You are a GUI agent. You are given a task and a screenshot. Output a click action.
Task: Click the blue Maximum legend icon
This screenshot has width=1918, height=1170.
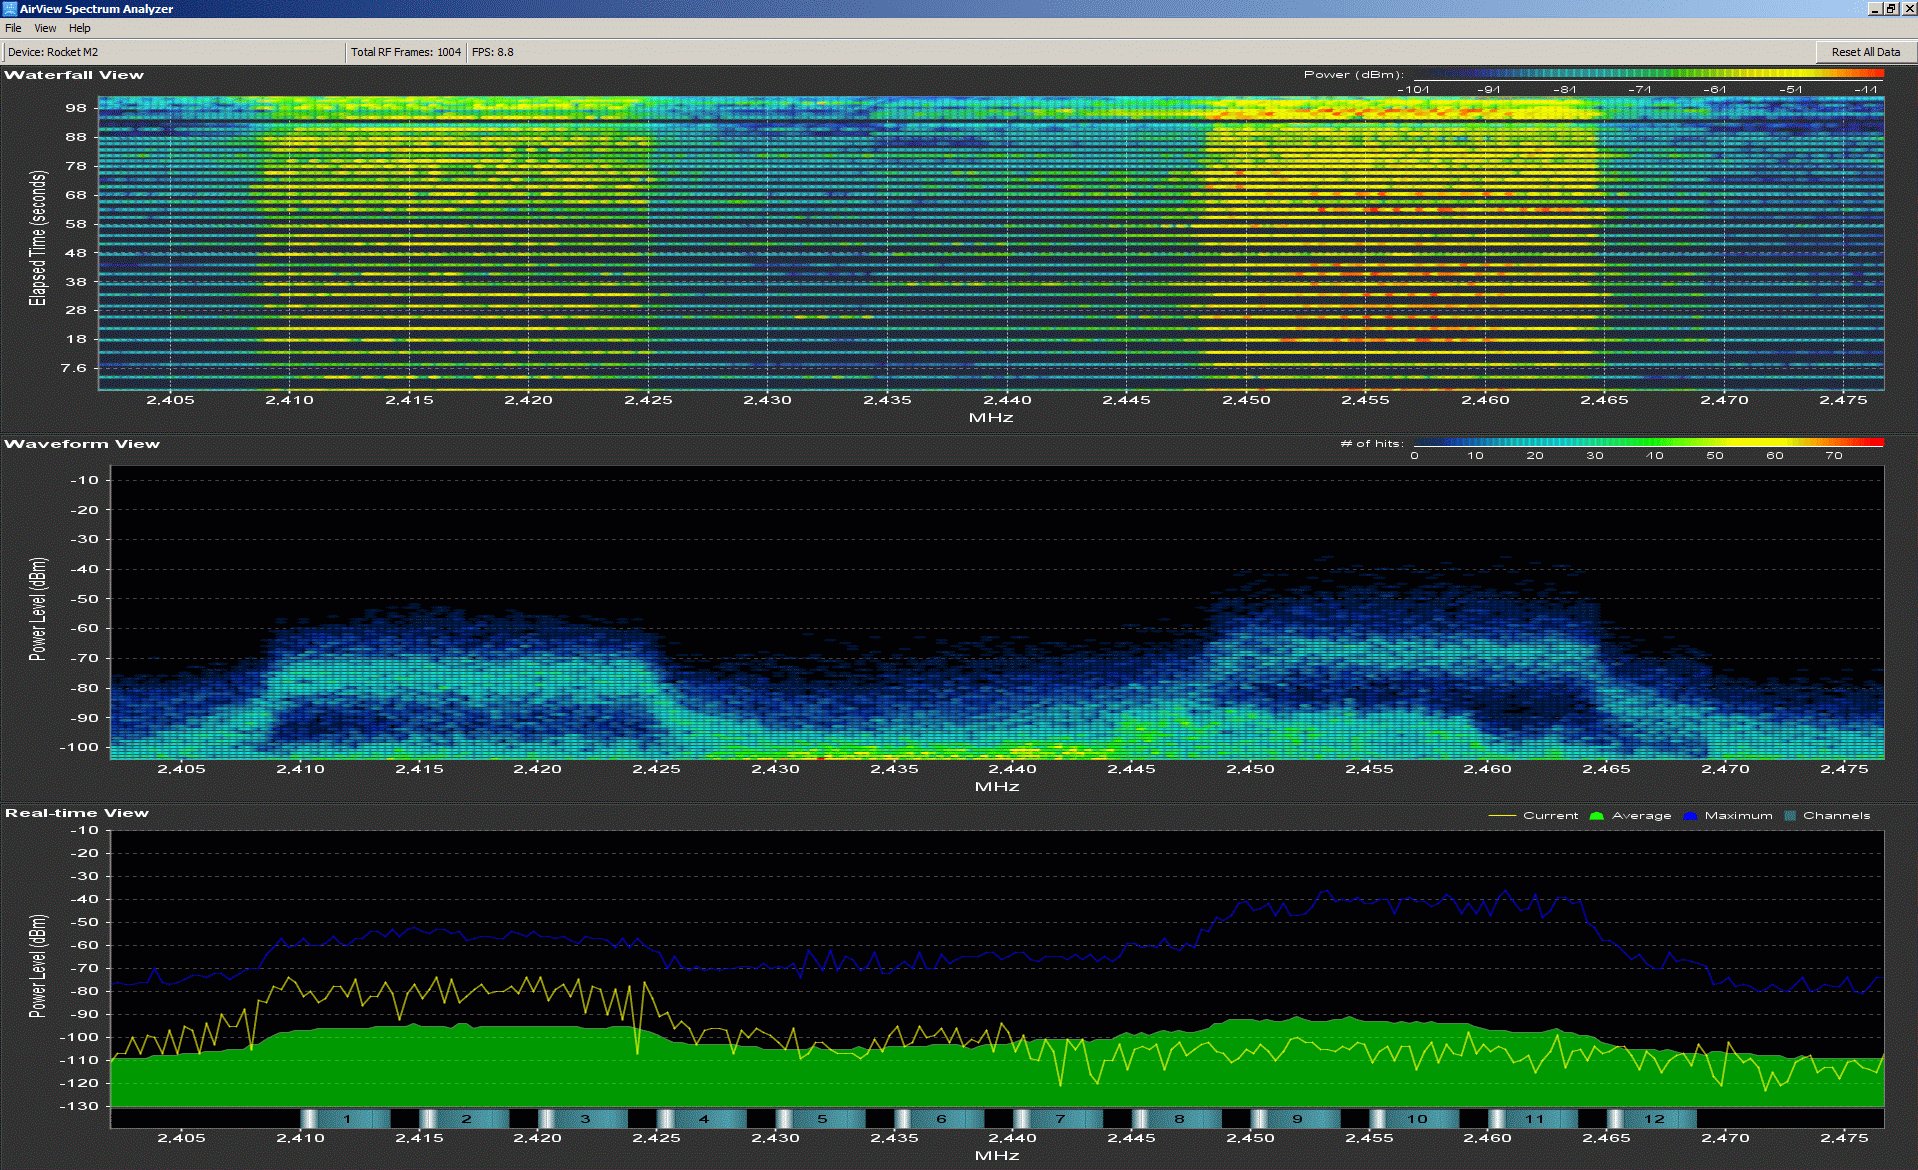point(1690,816)
